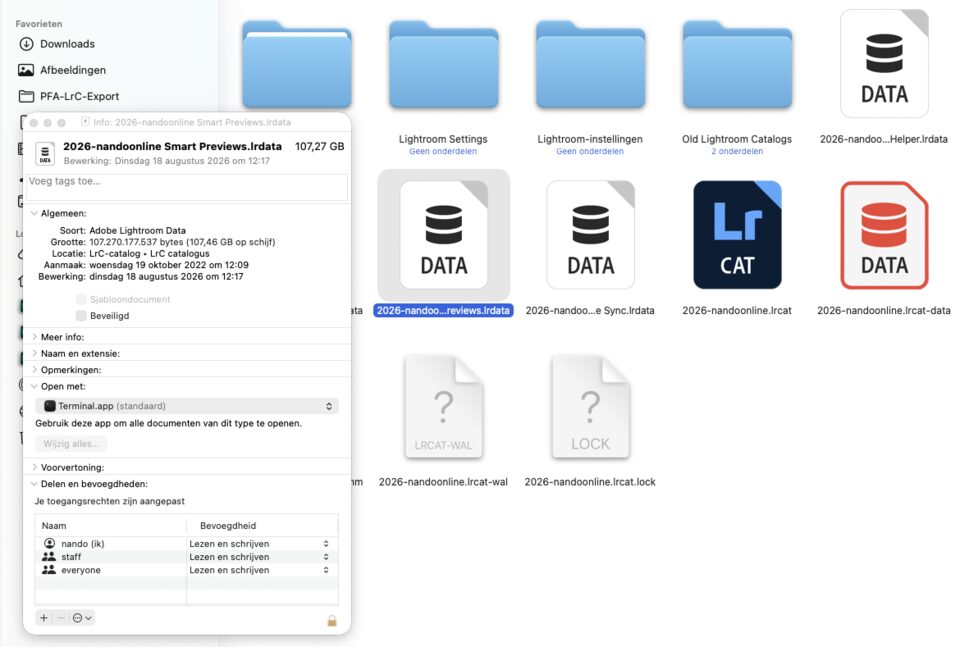Image resolution: width=960 pixels, height=647 pixels.
Task: Click the 2026-nandoo...e Sync.lrdata label
Action: point(590,310)
